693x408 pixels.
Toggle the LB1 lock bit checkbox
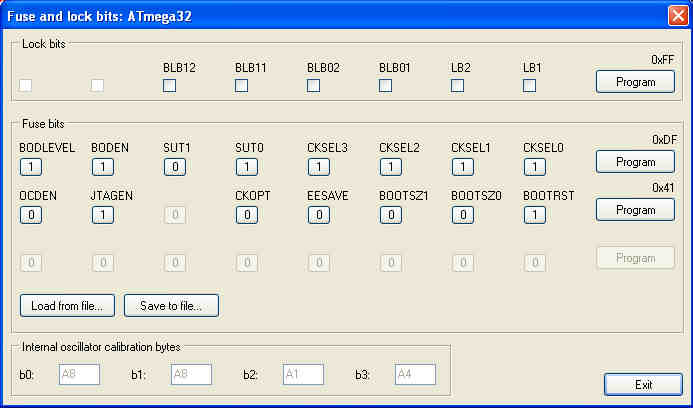click(x=529, y=85)
